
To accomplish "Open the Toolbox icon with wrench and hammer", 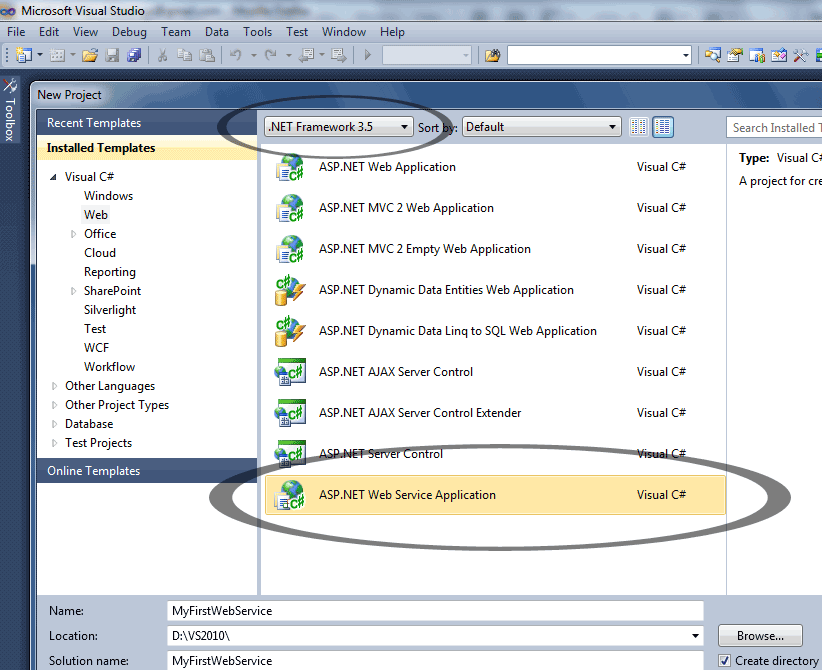I will 801,55.
